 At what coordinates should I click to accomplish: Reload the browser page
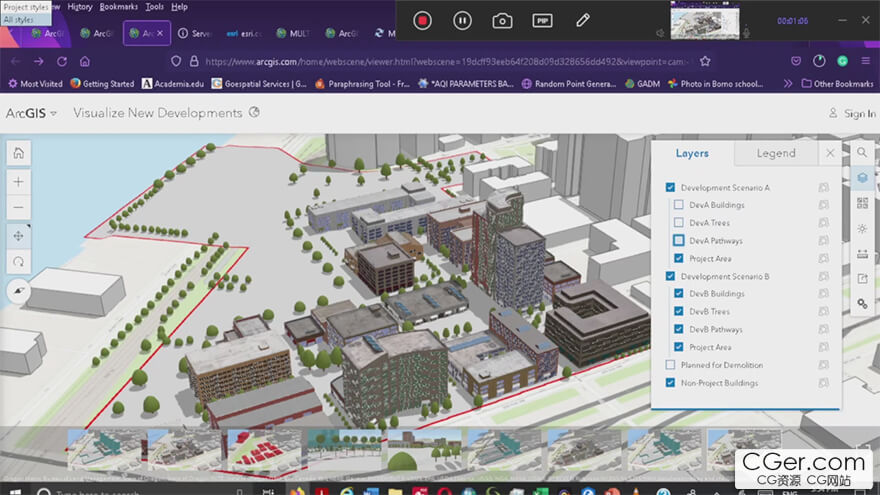click(x=62, y=61)
